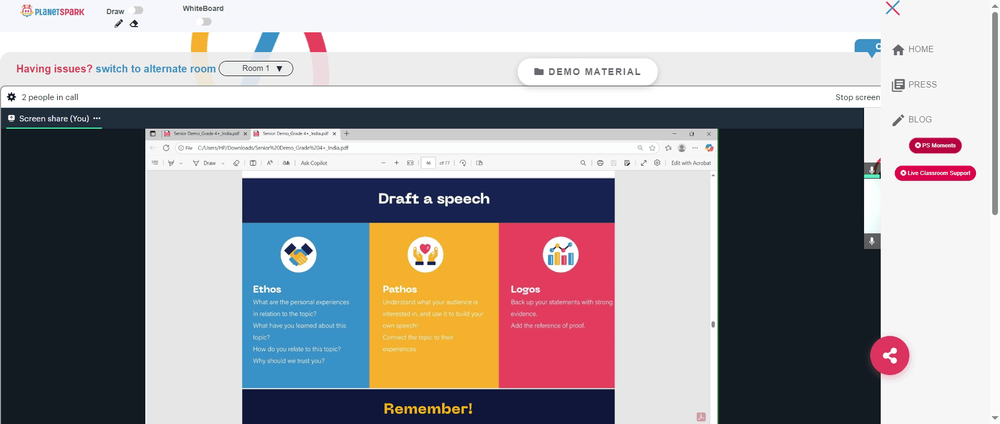Image resolution: width=1000 pixels, height=424 pixels.
Task: Open the PDF table of contents icon
Action: [x=154, y=163]
